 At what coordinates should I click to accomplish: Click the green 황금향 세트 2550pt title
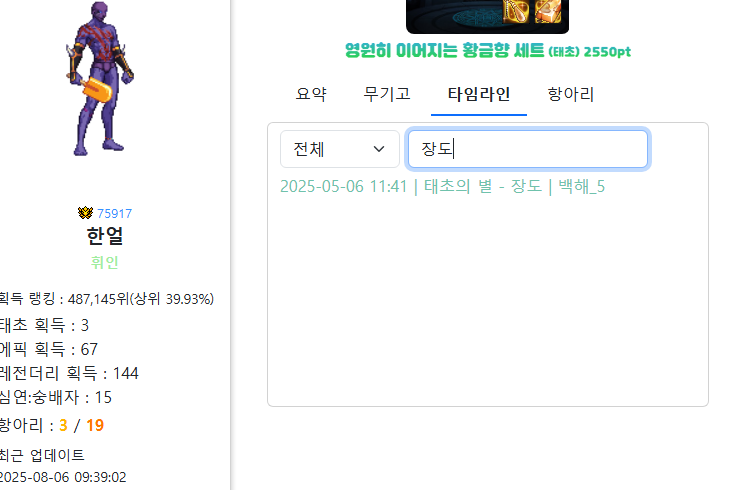(x=488, y=50)
